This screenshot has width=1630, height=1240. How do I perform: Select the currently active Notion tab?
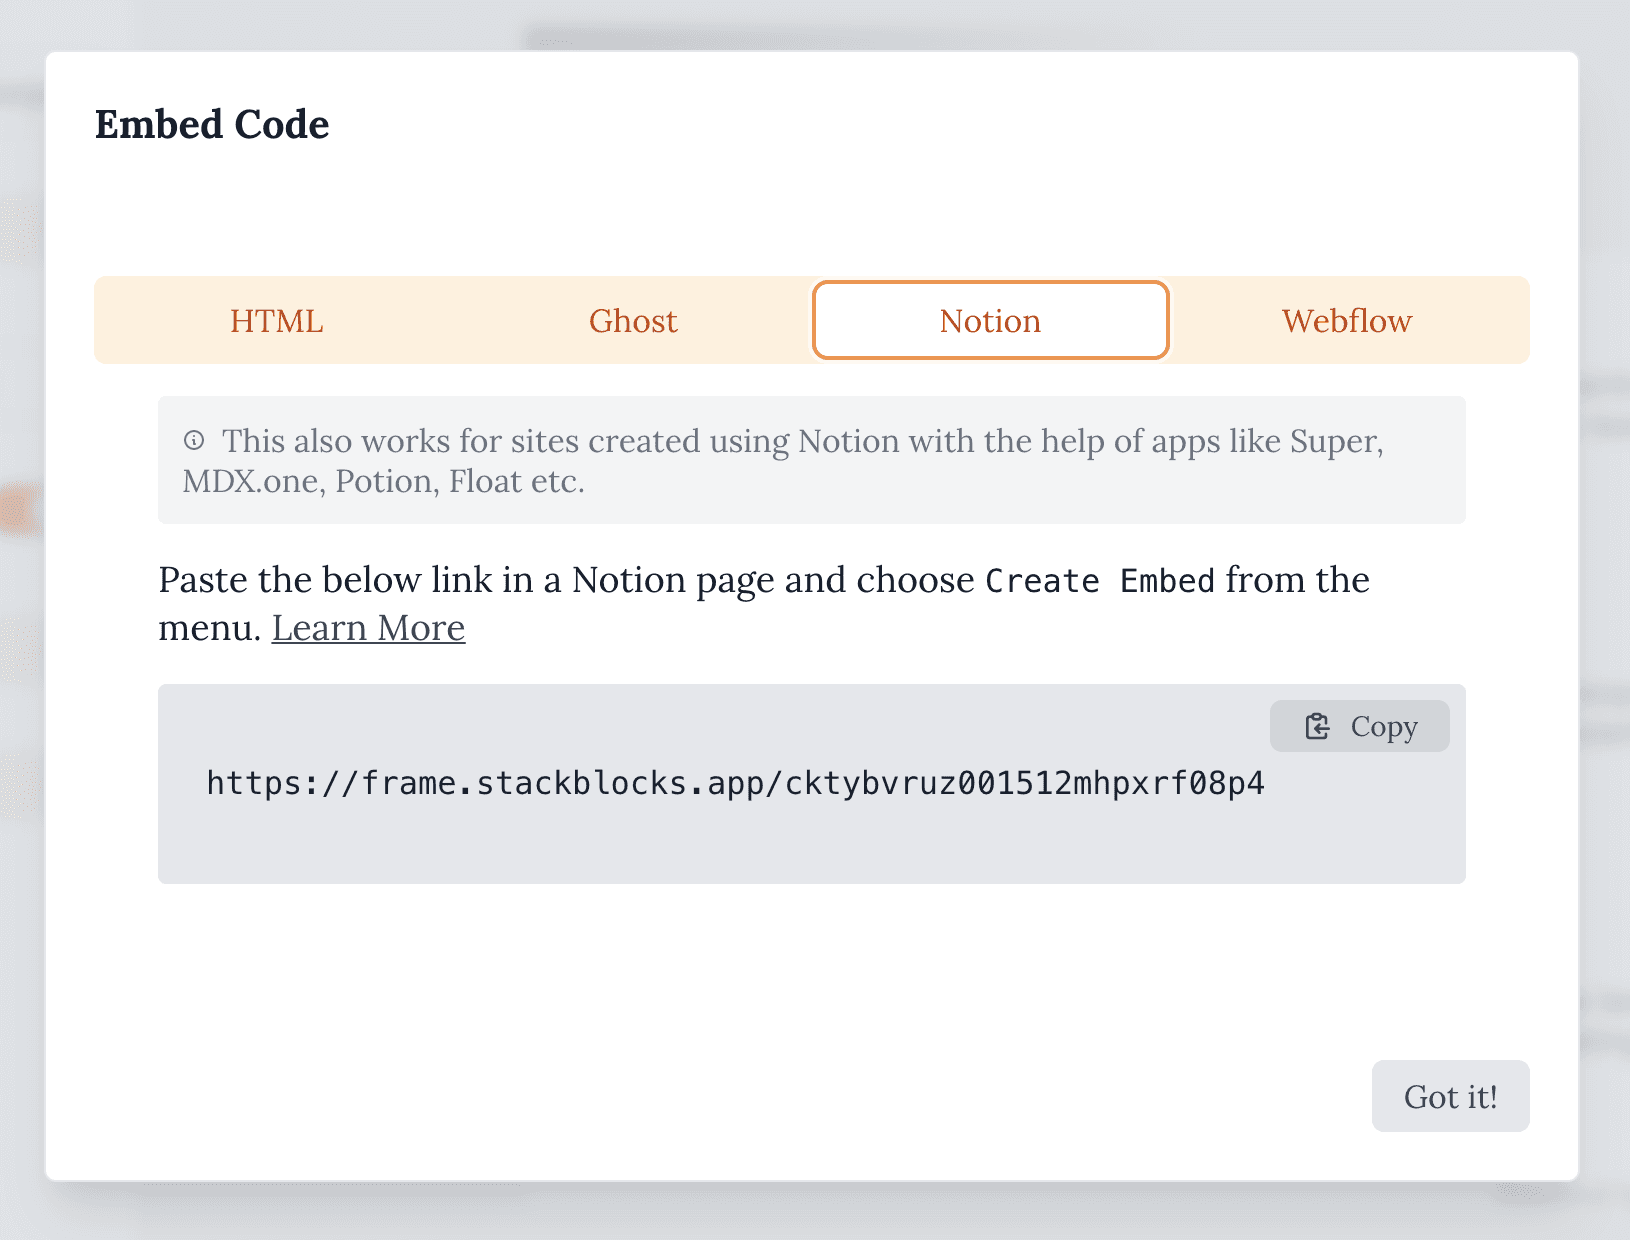click(x=989, y=320)
